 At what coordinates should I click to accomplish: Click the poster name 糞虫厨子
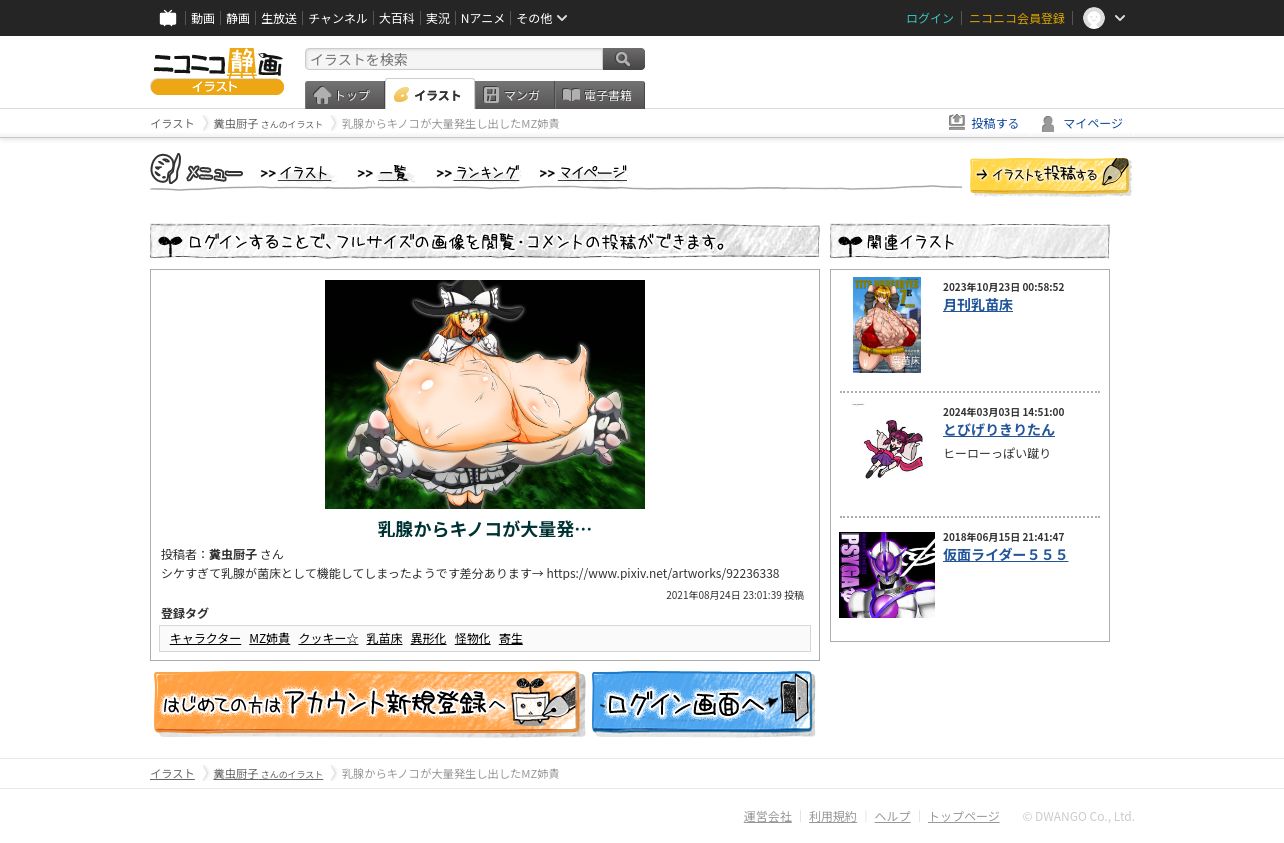(x=233, y=554)
